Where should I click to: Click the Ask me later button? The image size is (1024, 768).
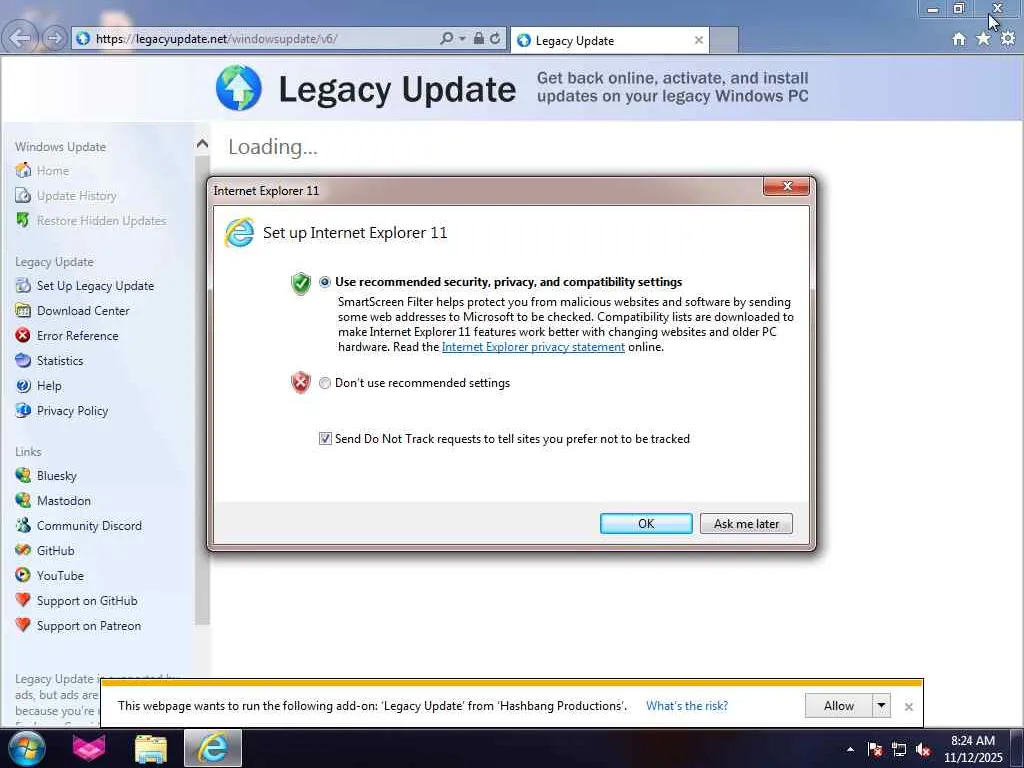pos(746,524)
